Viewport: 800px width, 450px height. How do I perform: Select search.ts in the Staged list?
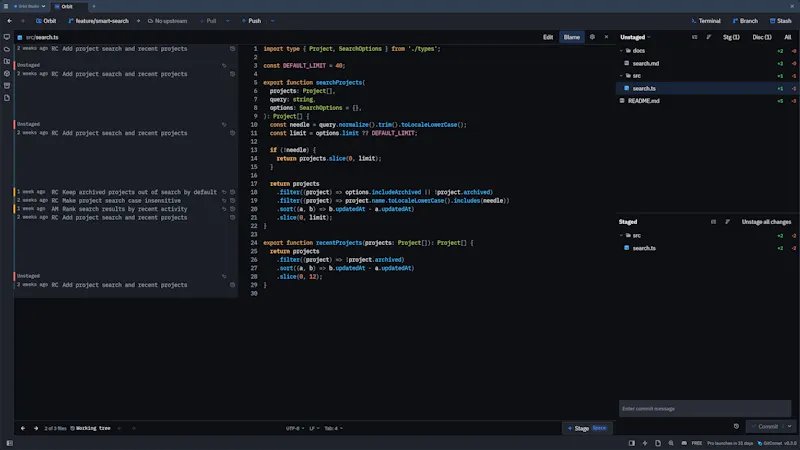pyautogui.click(x=707, y=248)
